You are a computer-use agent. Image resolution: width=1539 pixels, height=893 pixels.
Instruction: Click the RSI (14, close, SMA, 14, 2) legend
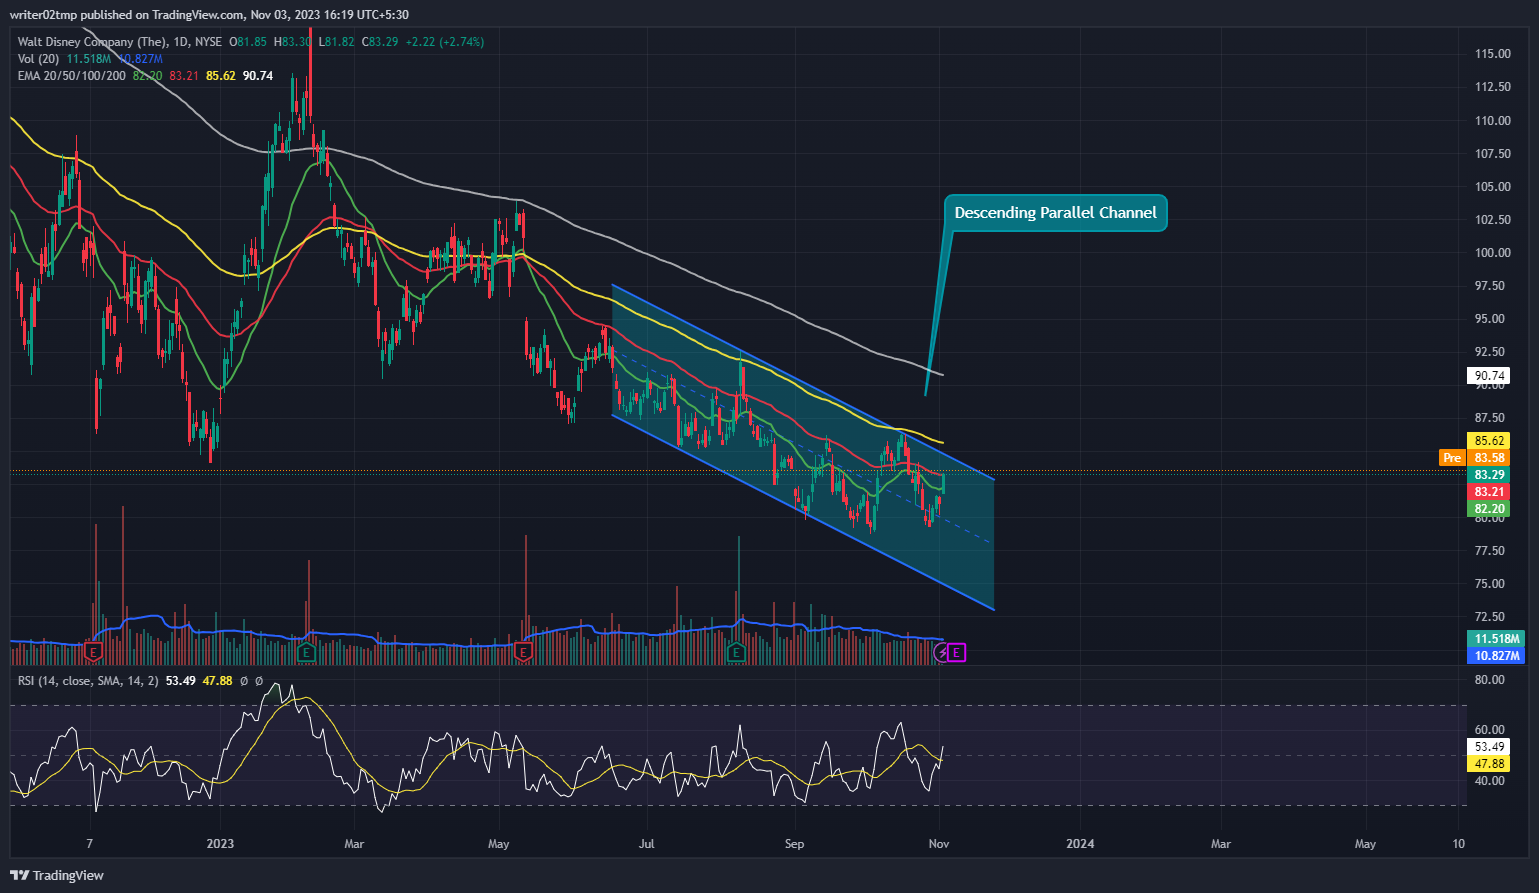tap(88, 681)
